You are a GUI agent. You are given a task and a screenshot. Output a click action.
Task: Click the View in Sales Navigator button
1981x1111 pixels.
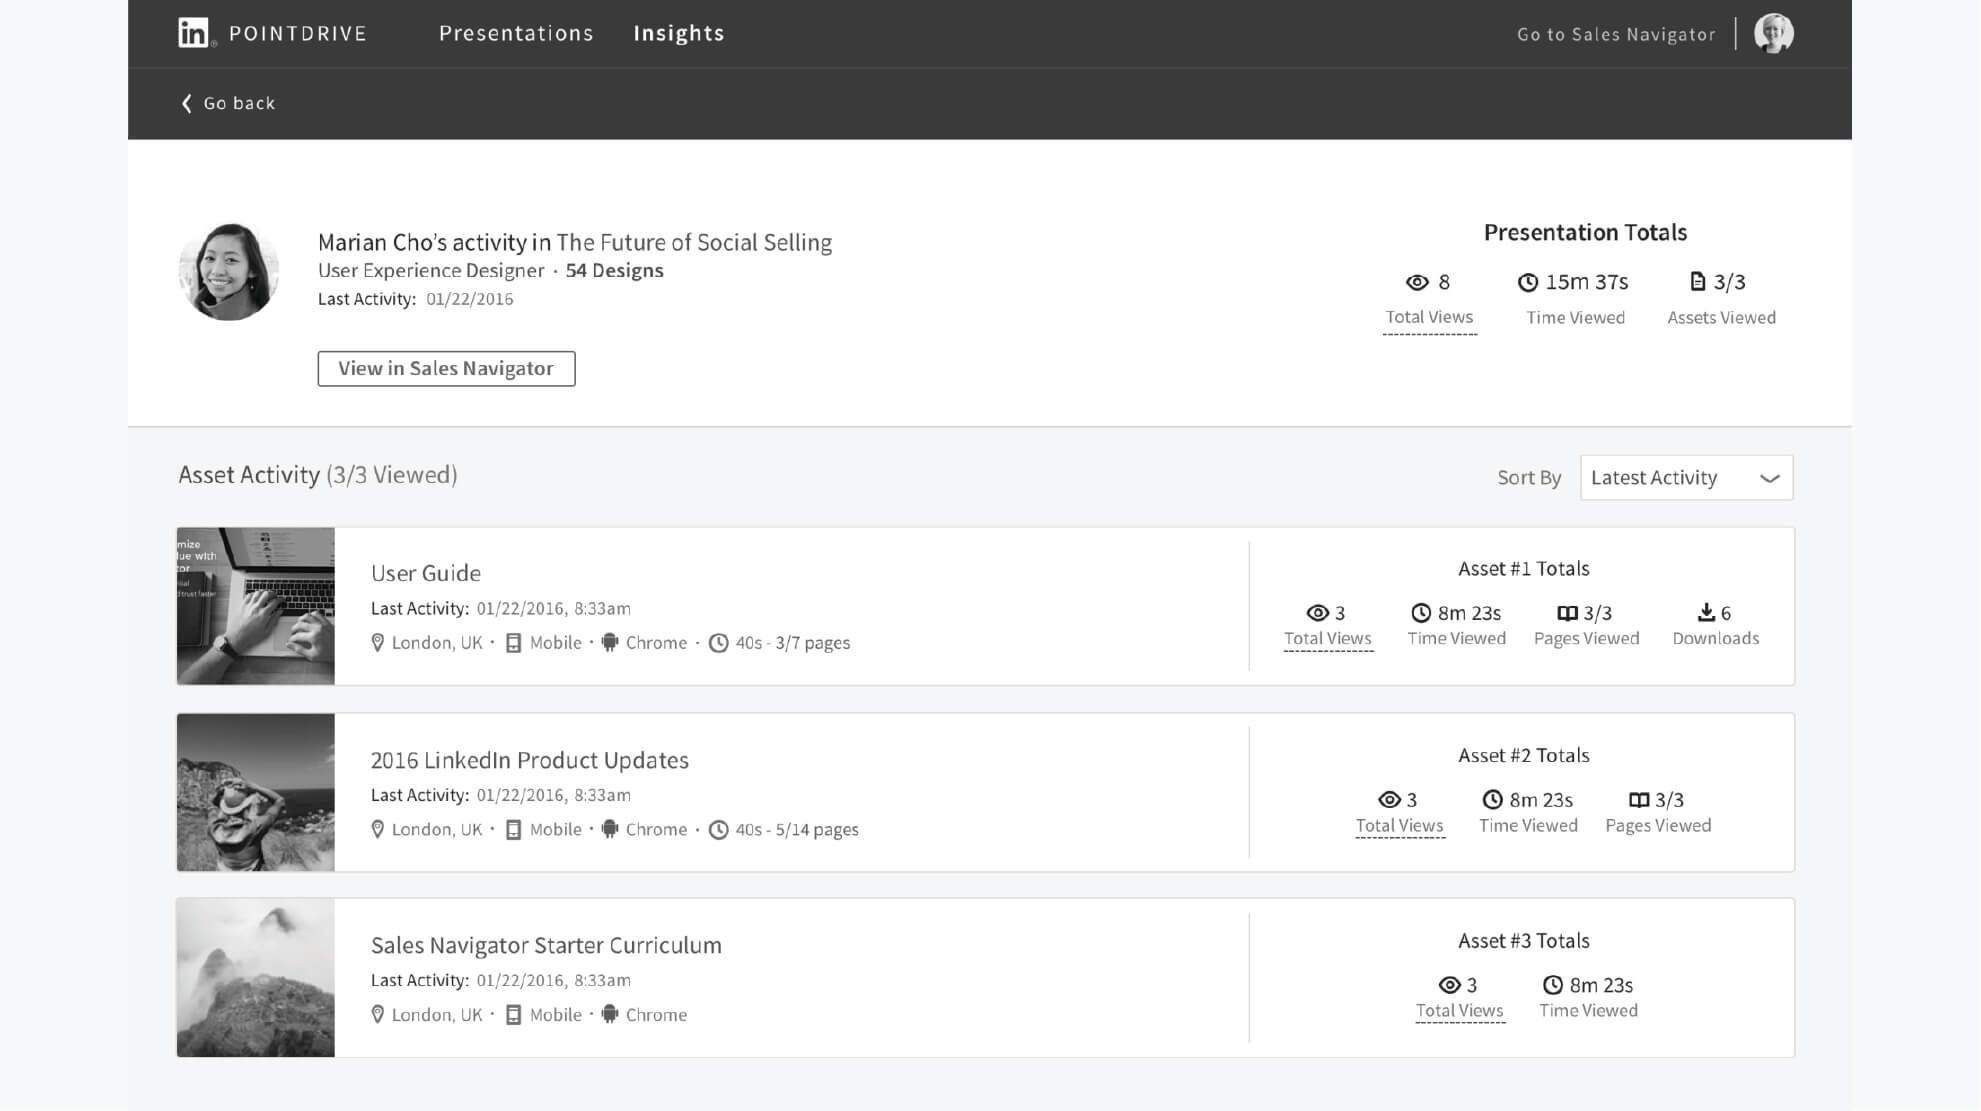coord(446,368)
